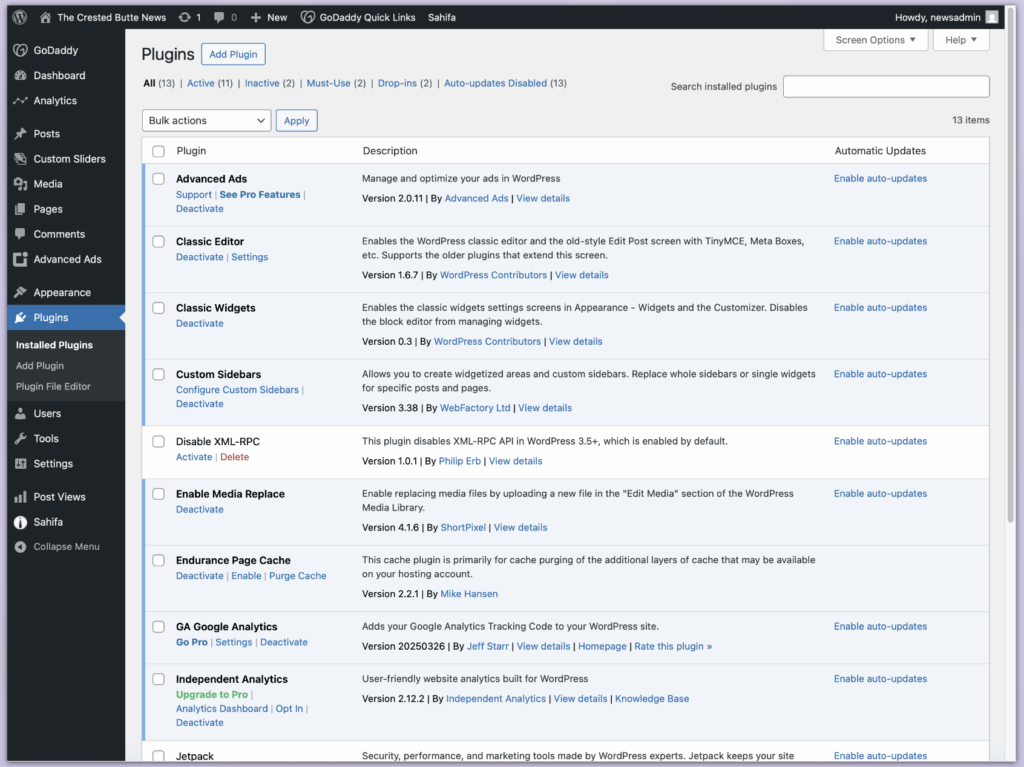Click the comments bubble icon in admin bar
The image size is (1024, 767).
220,17
